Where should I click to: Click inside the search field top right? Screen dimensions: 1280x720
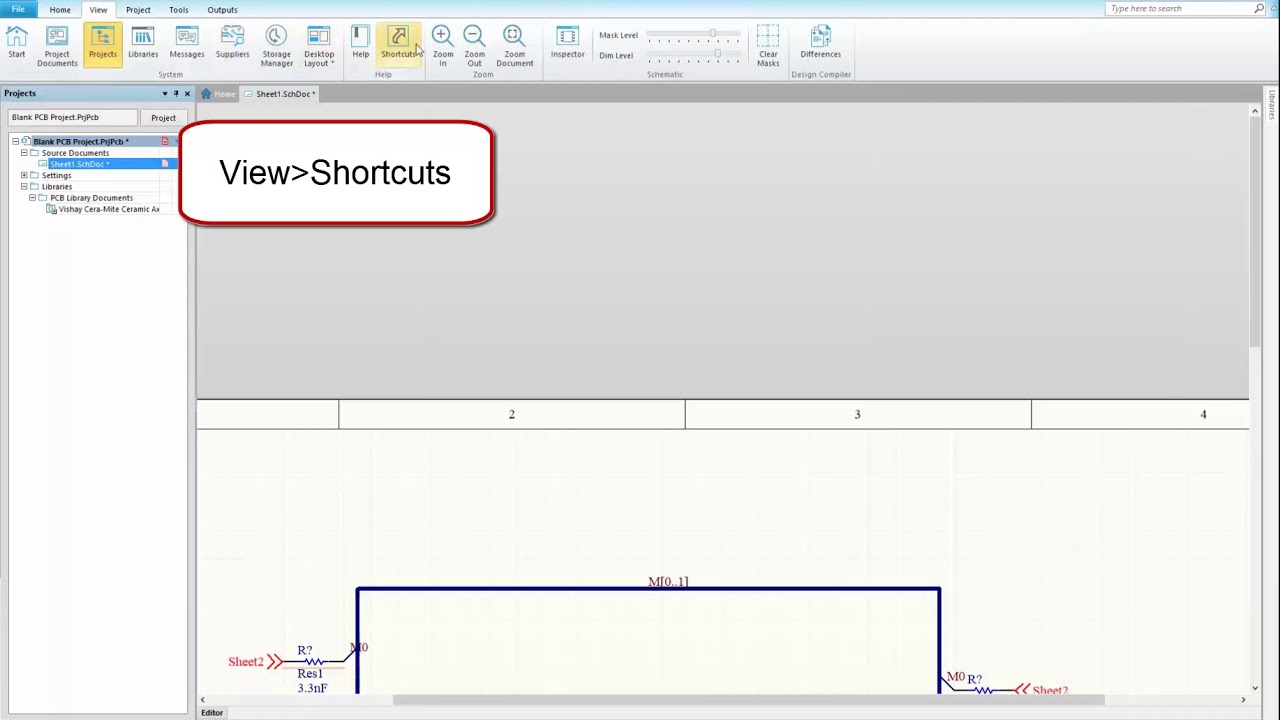pyautogui.click(x=1180, y=8)
